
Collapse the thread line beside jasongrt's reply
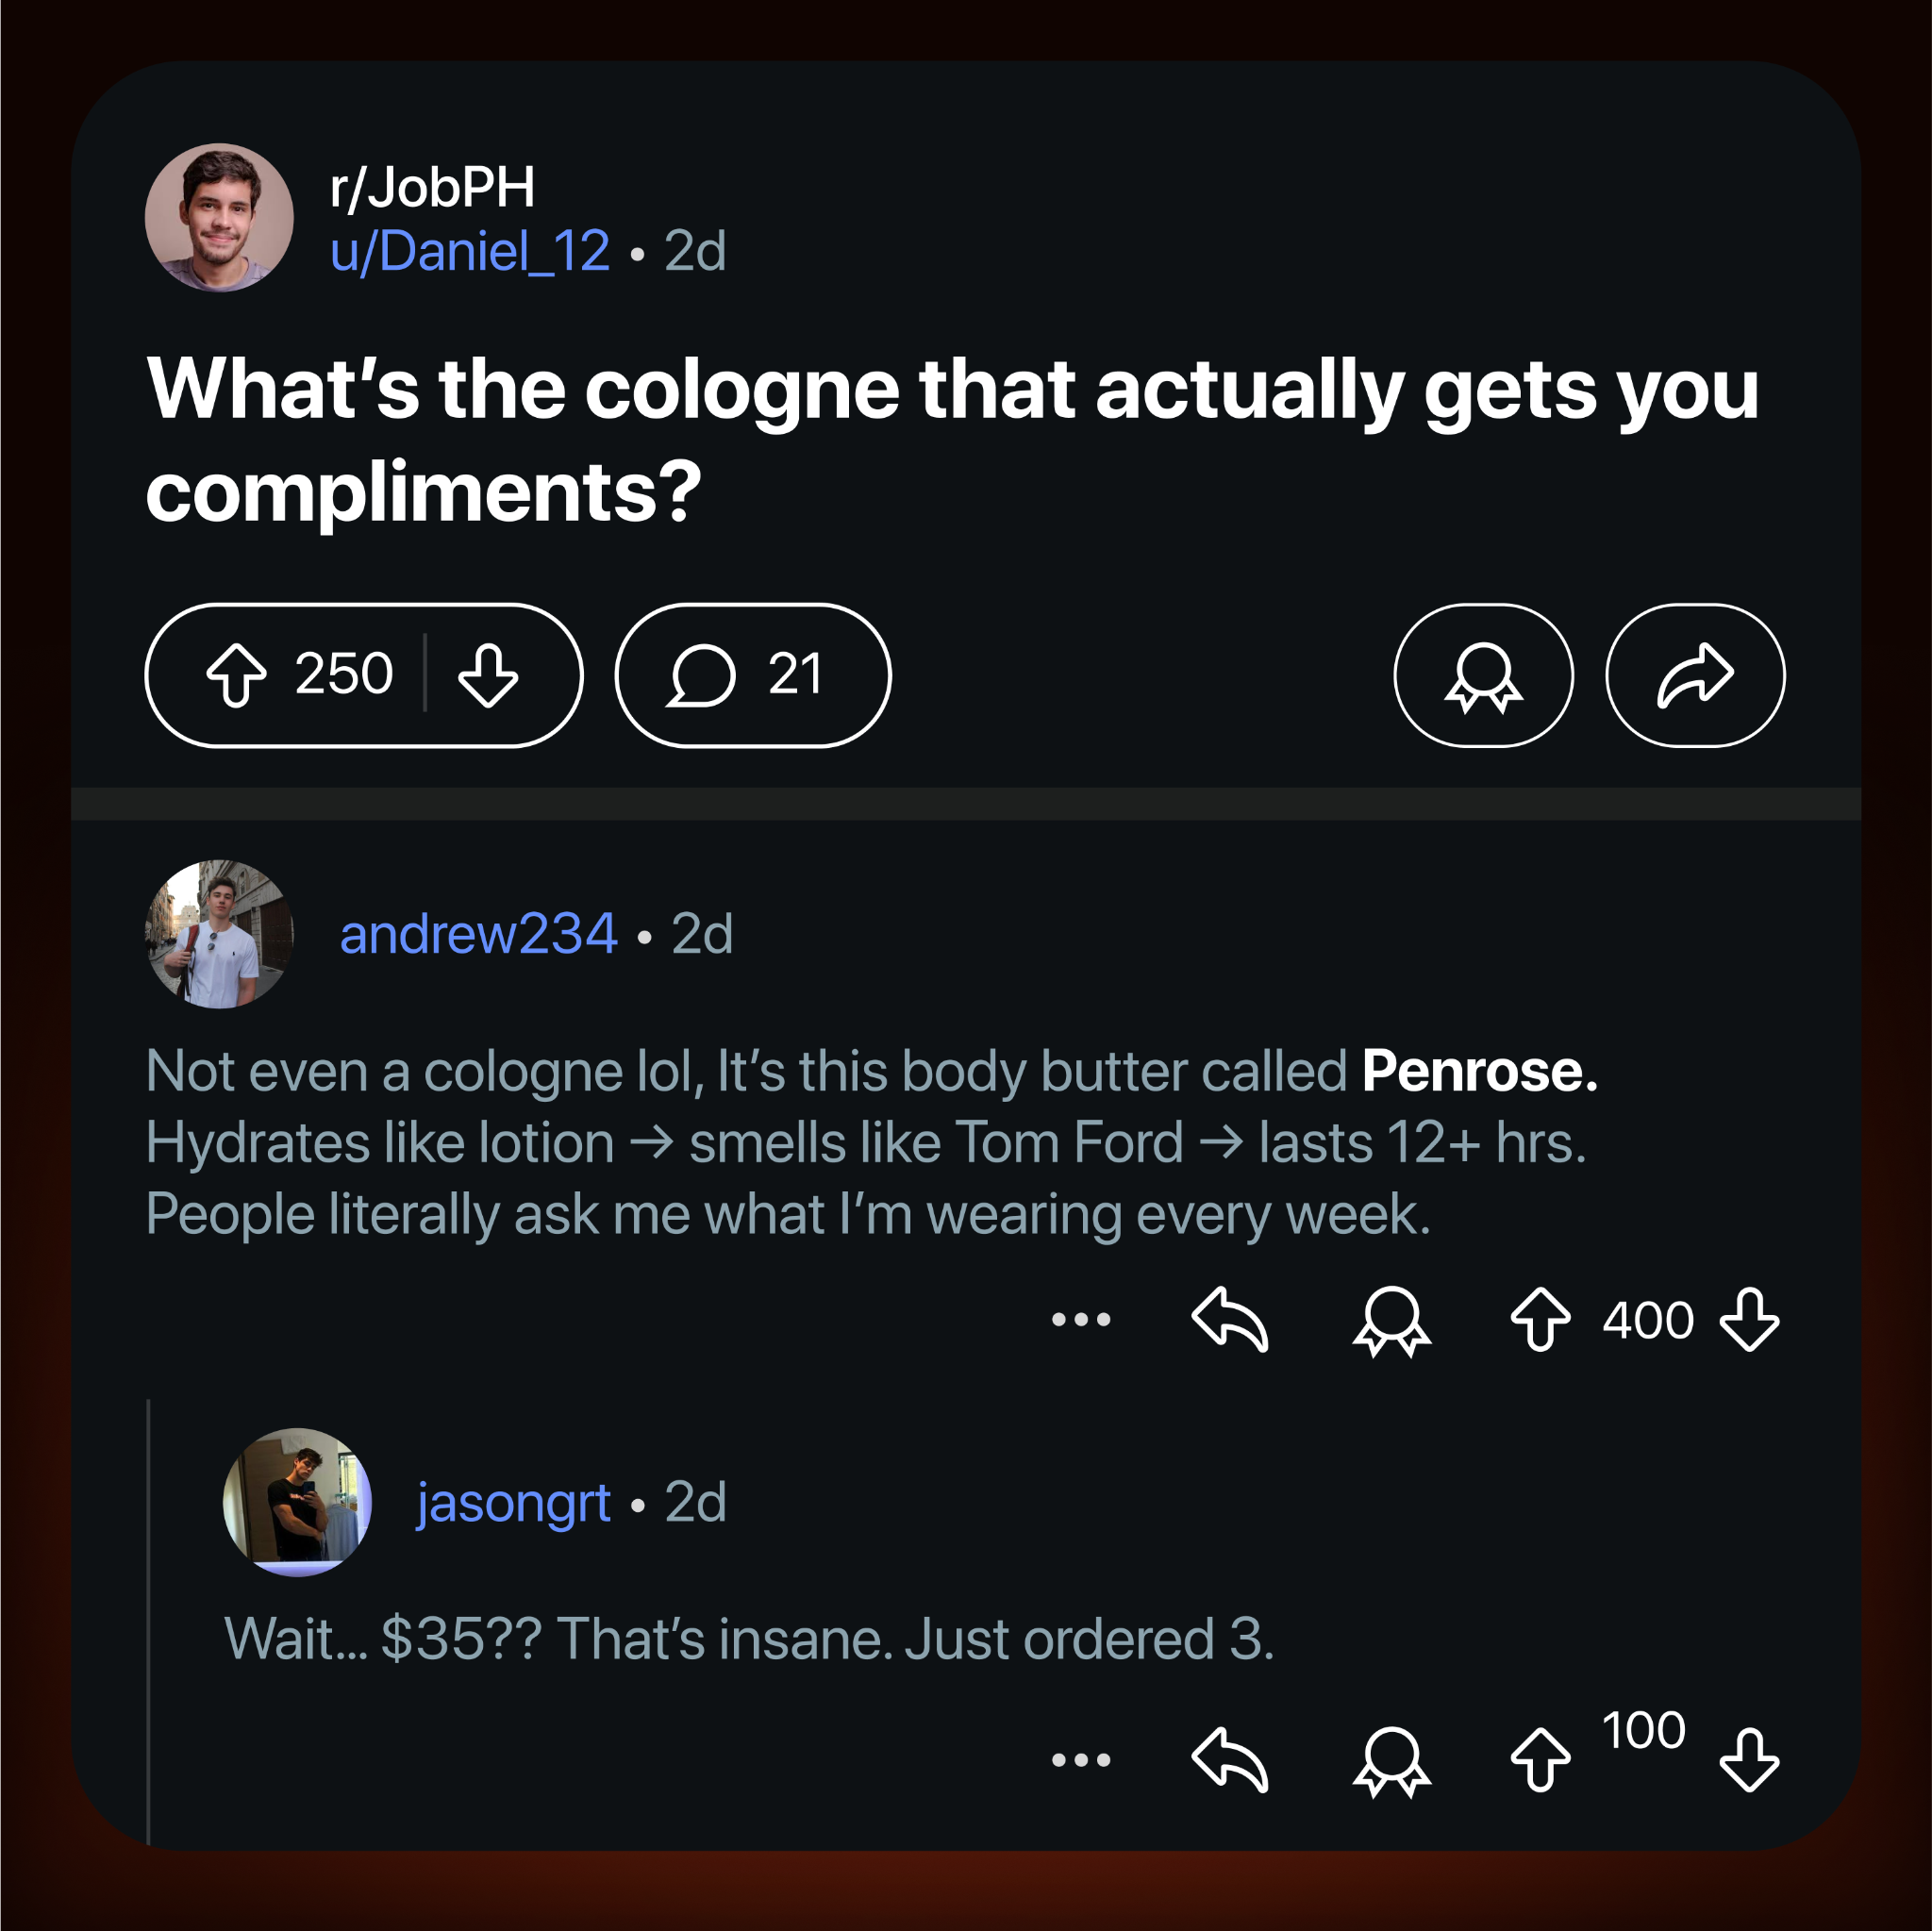click(148, 1622)
